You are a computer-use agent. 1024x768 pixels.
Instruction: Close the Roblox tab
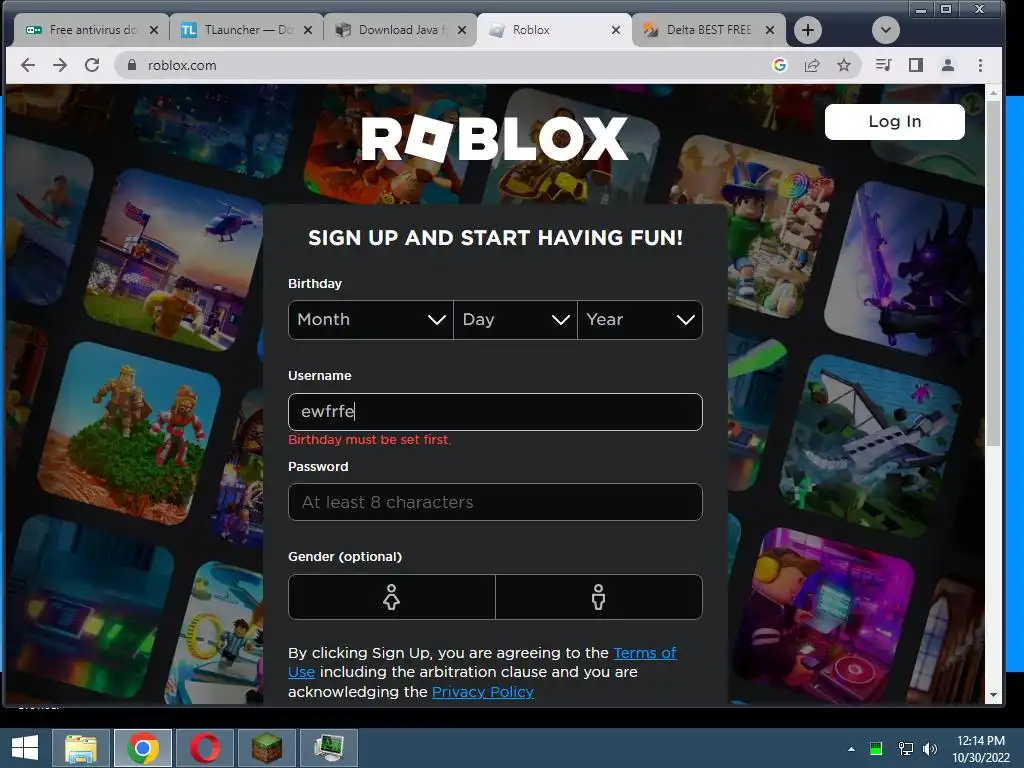(616, 30)
